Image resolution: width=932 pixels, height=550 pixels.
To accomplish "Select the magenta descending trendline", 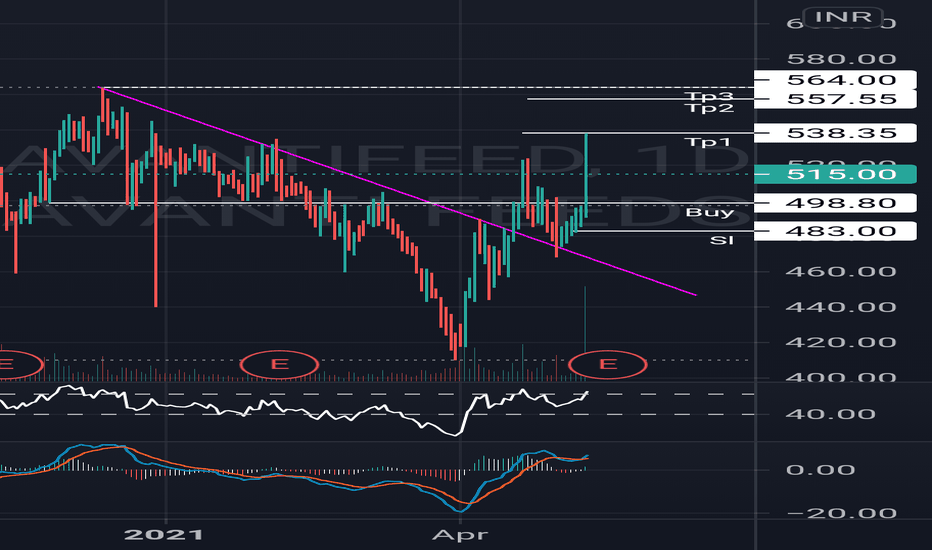I will (398, 191).
